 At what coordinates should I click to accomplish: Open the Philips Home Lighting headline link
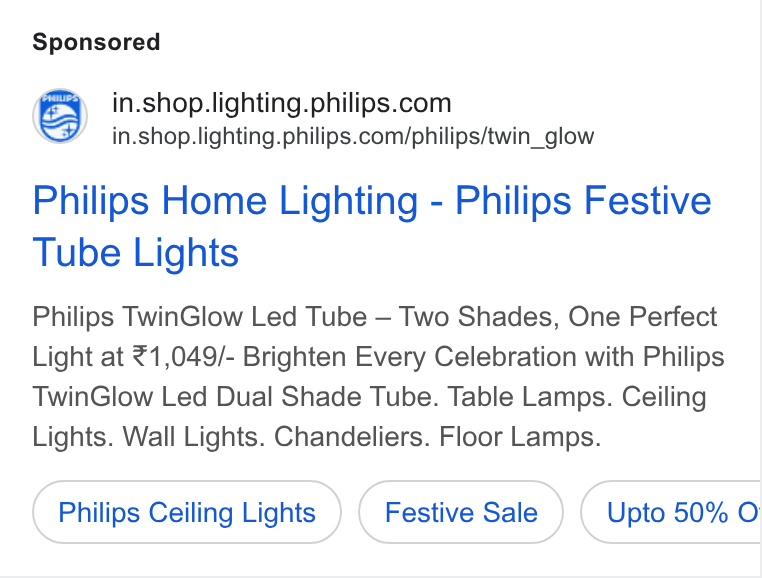pos(372,226)
